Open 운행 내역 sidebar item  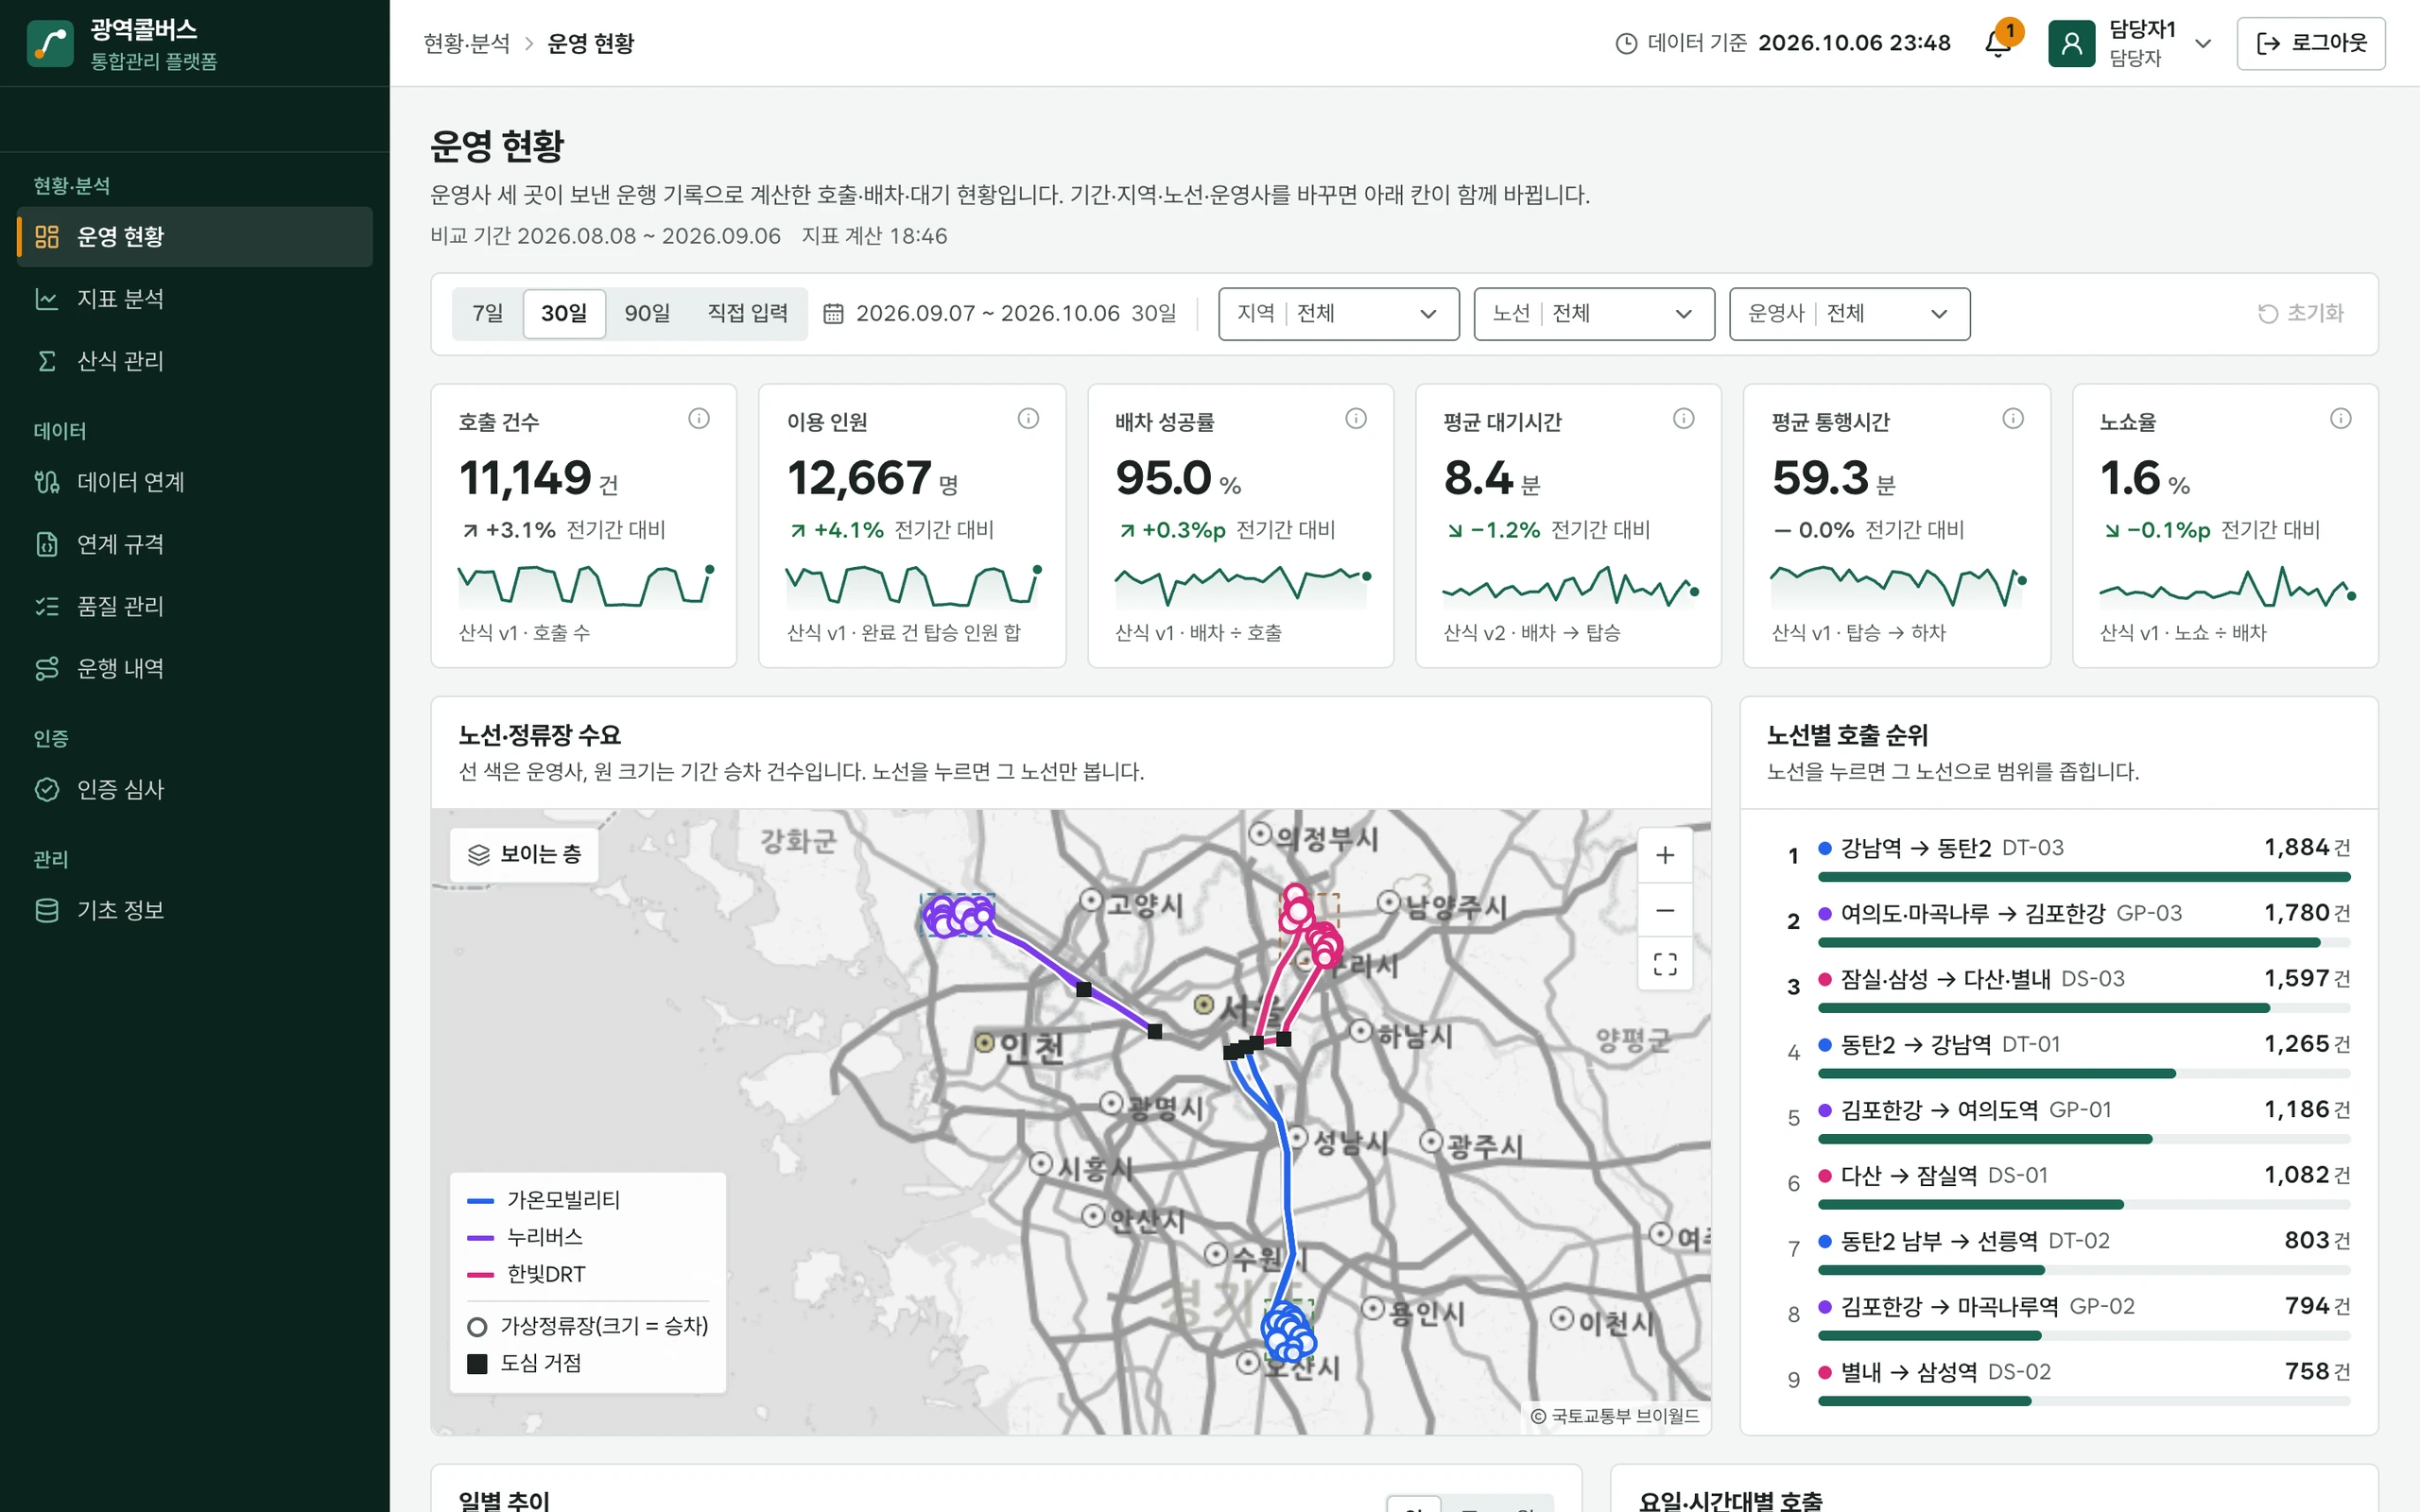point(195,668)
